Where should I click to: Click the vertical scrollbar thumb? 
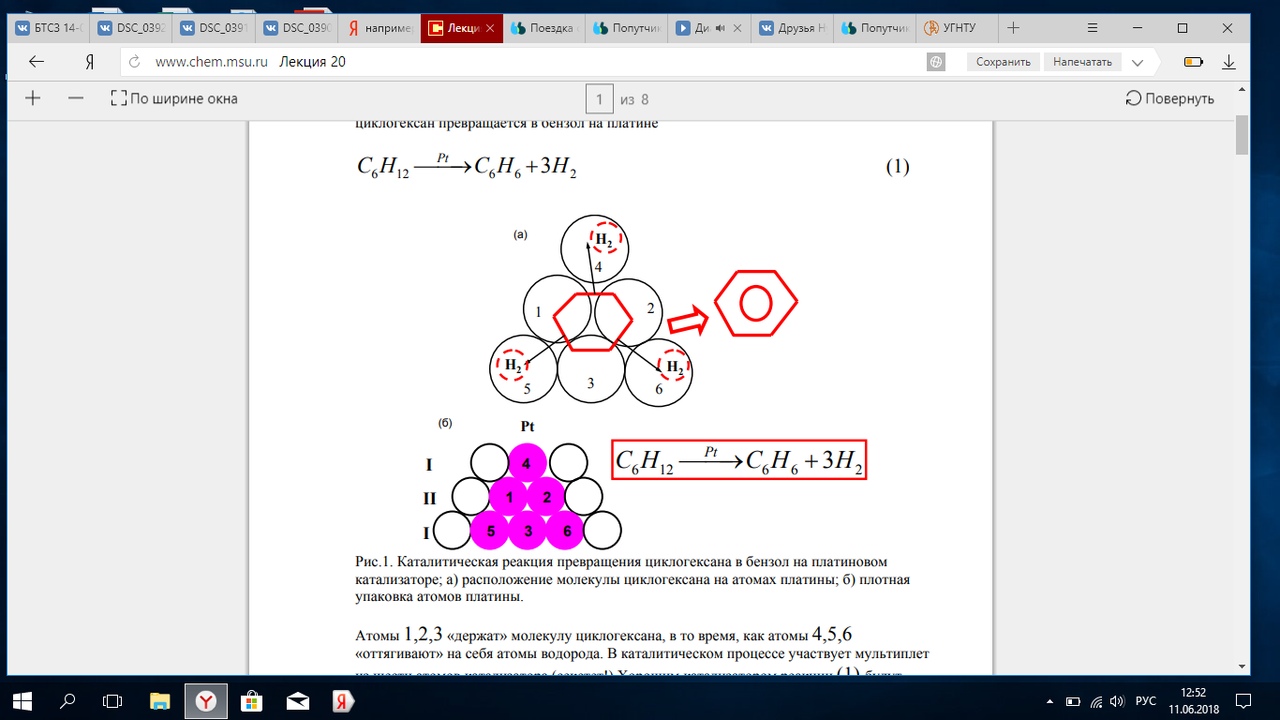(x=1242, y=135)
